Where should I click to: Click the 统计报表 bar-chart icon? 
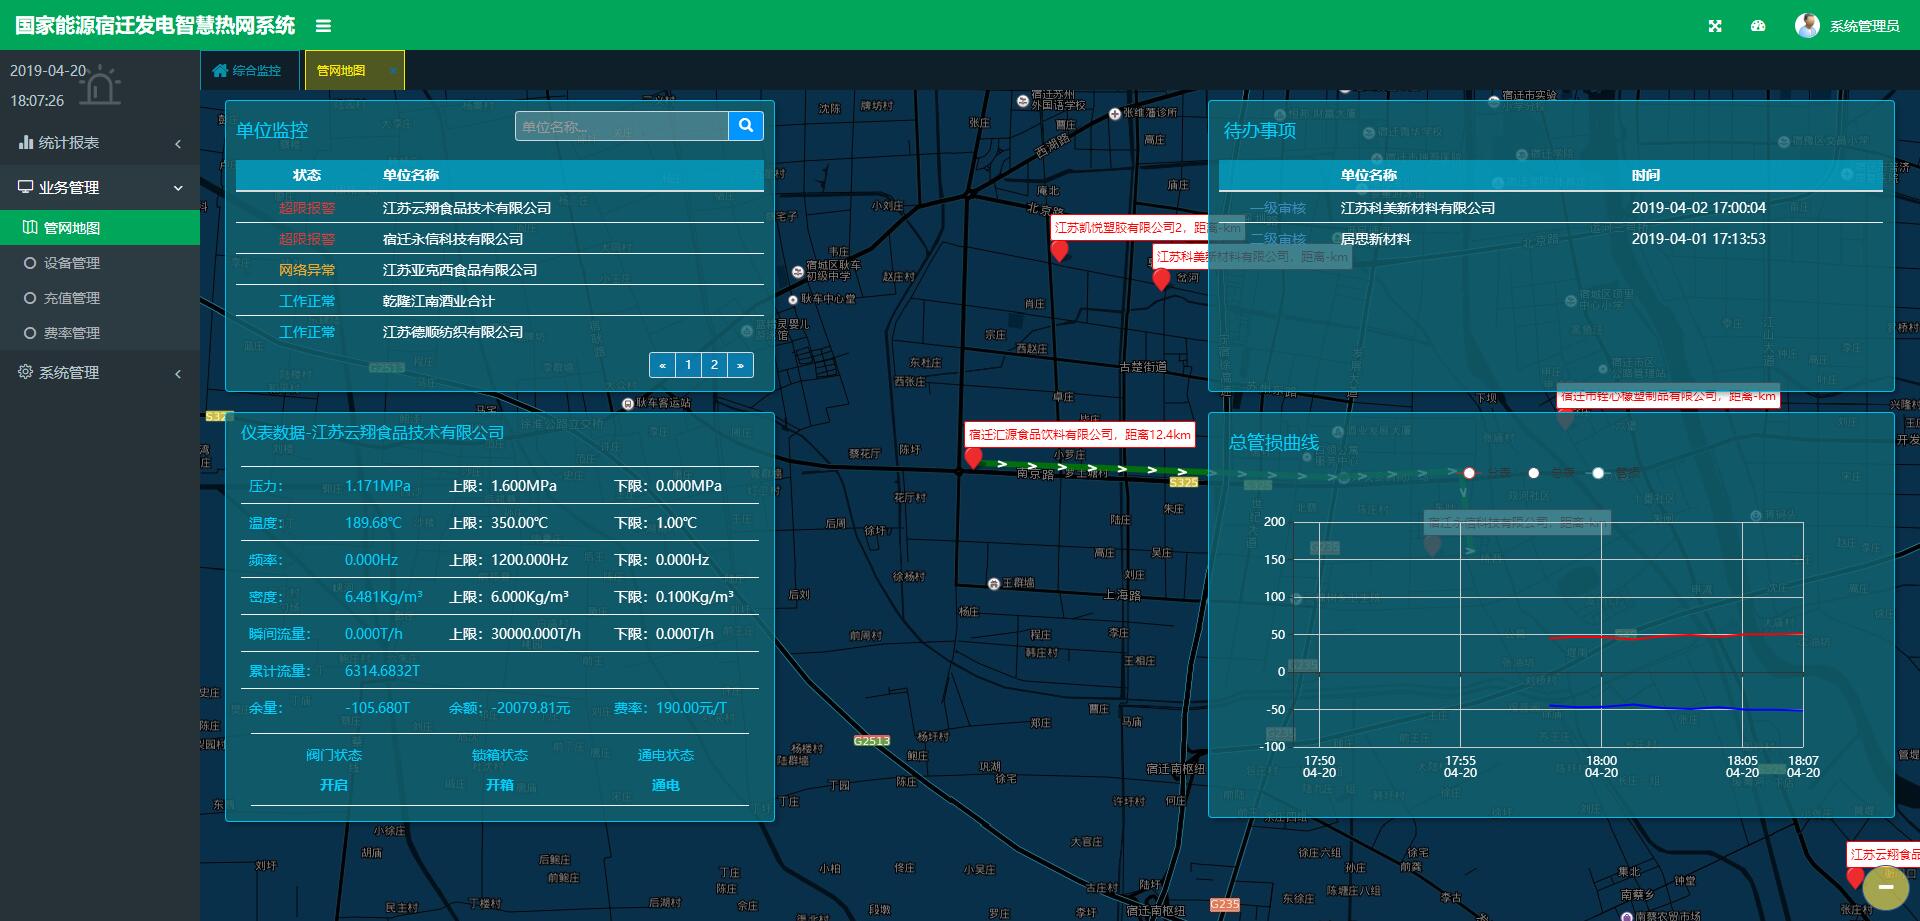coord(26,143)
